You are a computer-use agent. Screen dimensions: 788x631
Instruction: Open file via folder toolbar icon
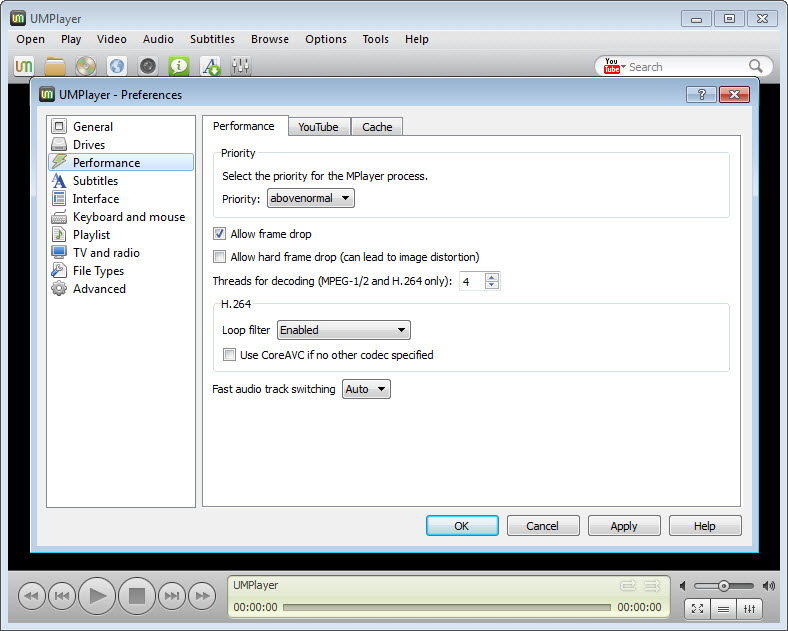55,66
